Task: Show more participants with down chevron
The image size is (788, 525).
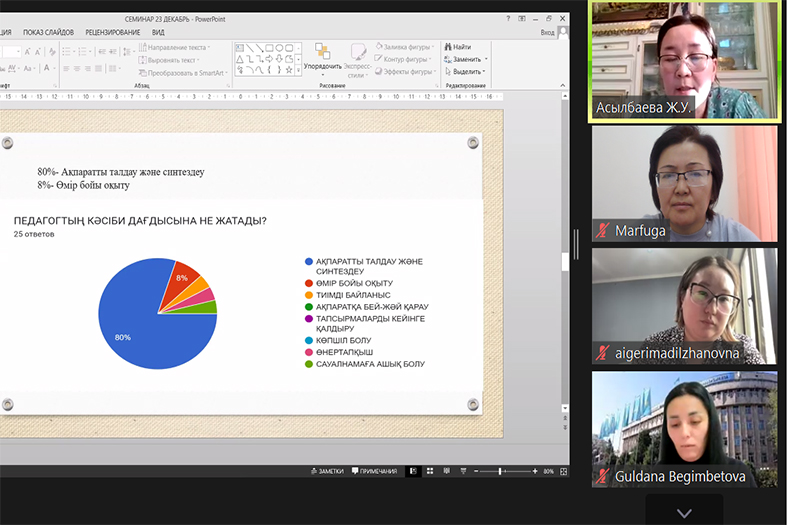Action: pyautogui.click(x=684, y=512)
